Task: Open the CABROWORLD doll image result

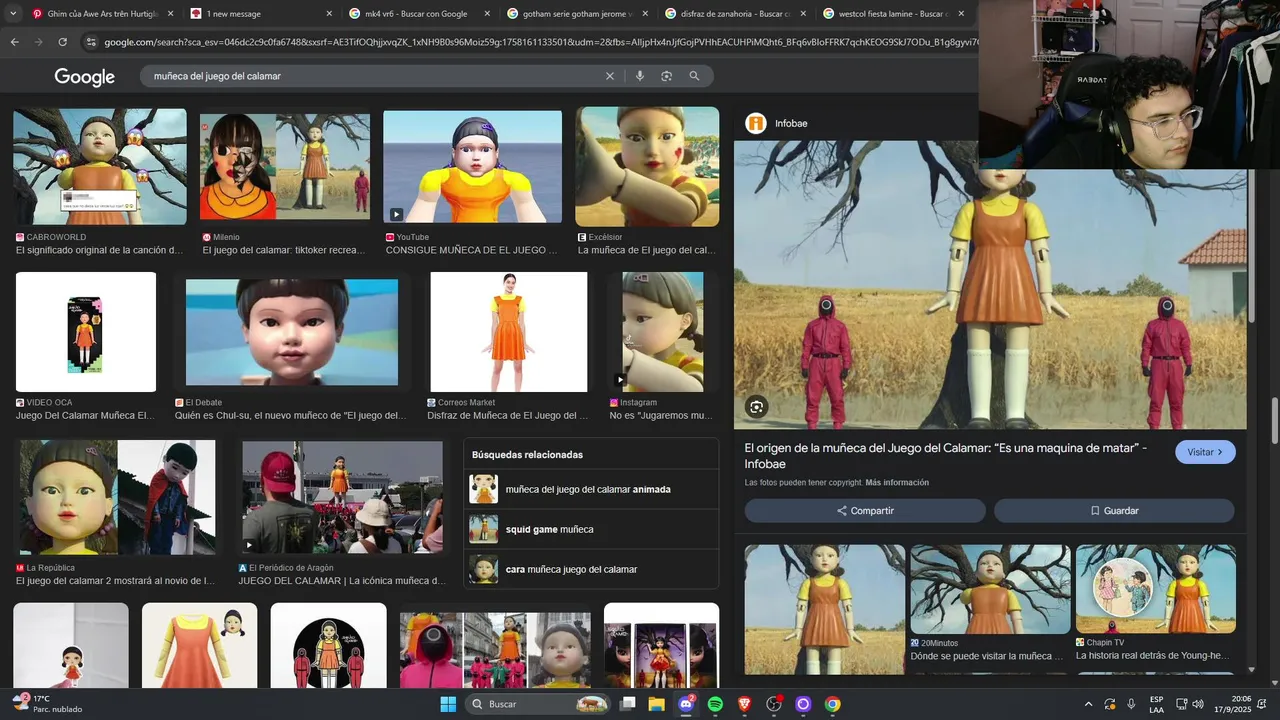Action: [x=100, y=167]
